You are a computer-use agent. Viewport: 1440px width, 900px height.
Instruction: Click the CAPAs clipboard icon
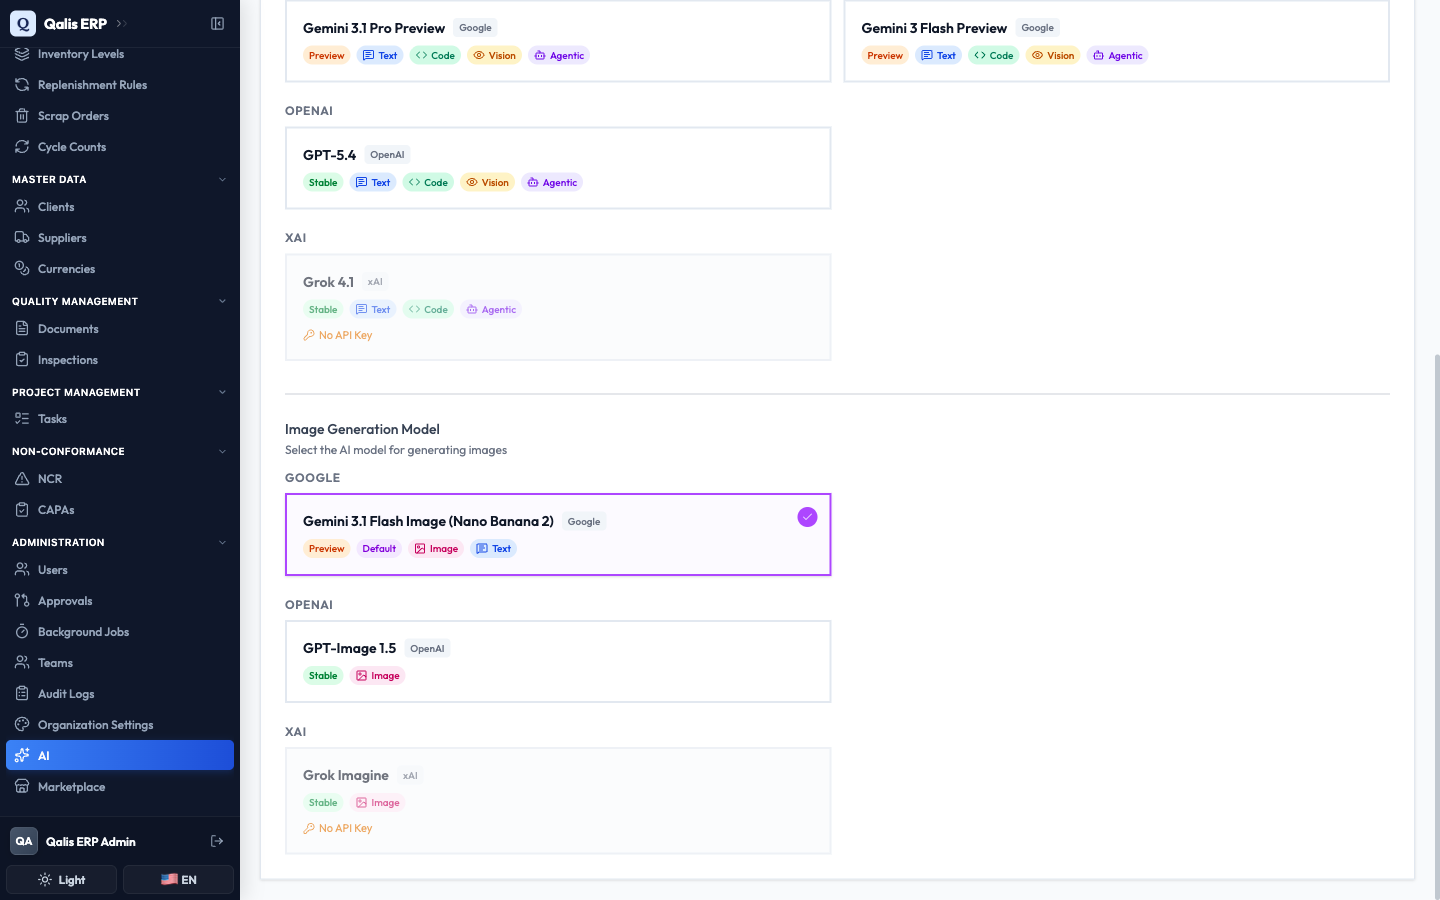22,510
